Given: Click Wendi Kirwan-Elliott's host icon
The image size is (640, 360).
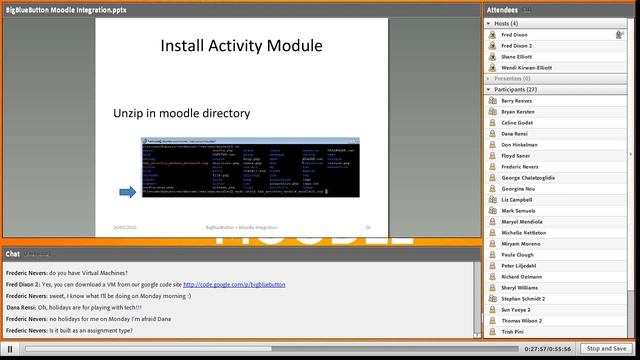Looking at the screenshot, I should click(x=492, y=68).
